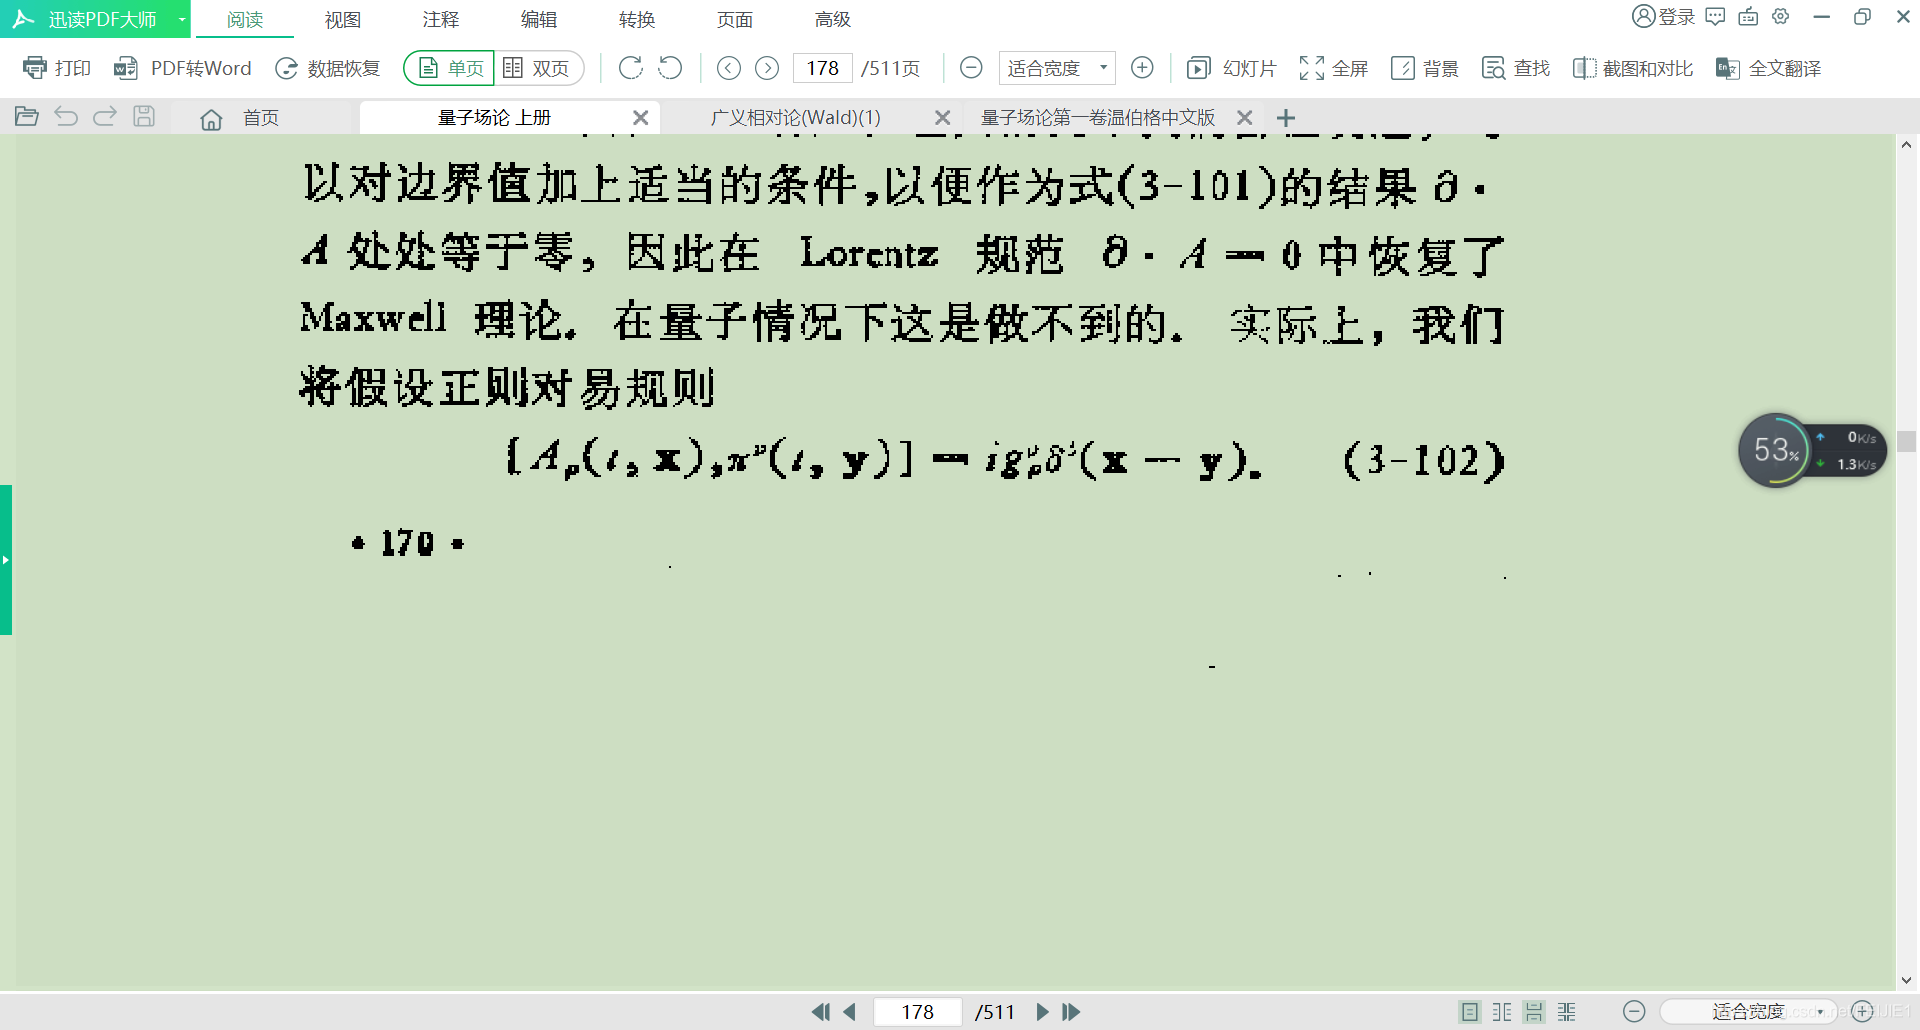
Task: Click scrollbar up arrow
Action: point(1907,145)
